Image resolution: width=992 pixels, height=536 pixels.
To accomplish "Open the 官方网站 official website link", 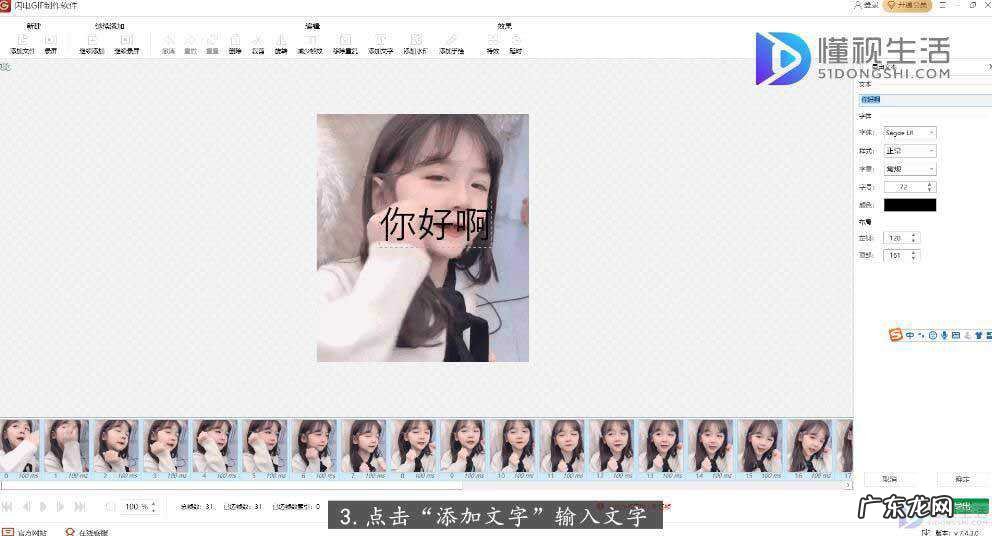I will 25,532.
